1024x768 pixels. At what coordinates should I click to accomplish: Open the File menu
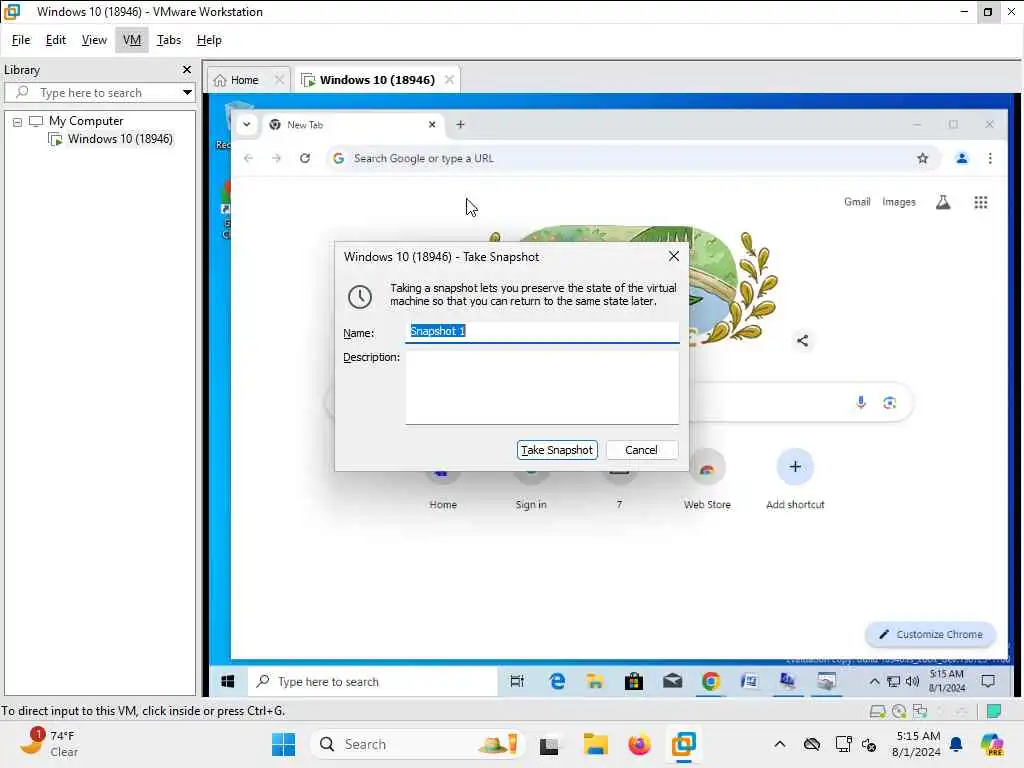tap(21, 40)
